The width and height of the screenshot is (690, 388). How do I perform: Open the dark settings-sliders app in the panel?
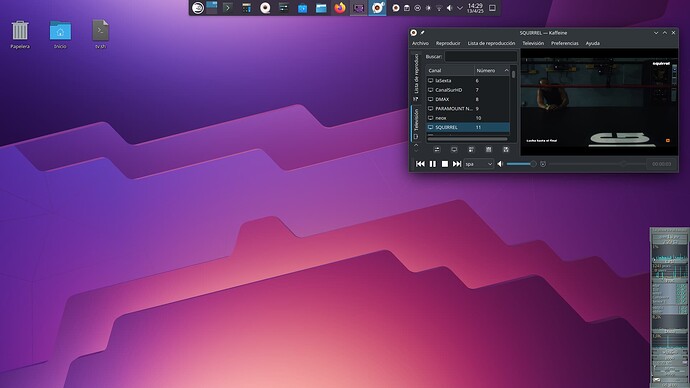point(284,8)
